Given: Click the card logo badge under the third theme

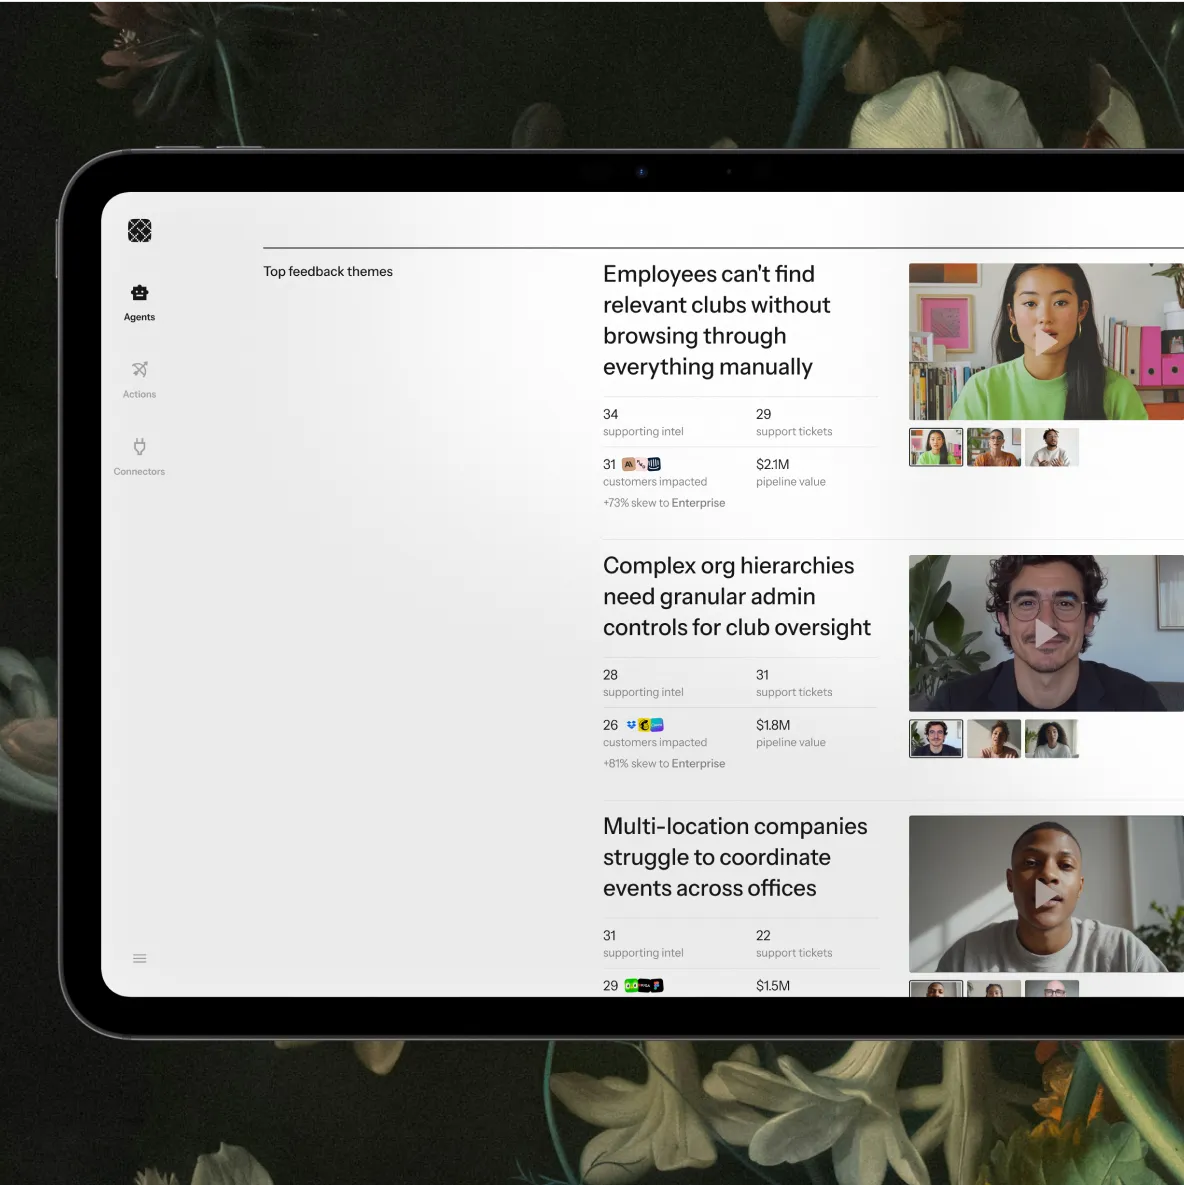Looking at the screenshot, I should [644, 985].
